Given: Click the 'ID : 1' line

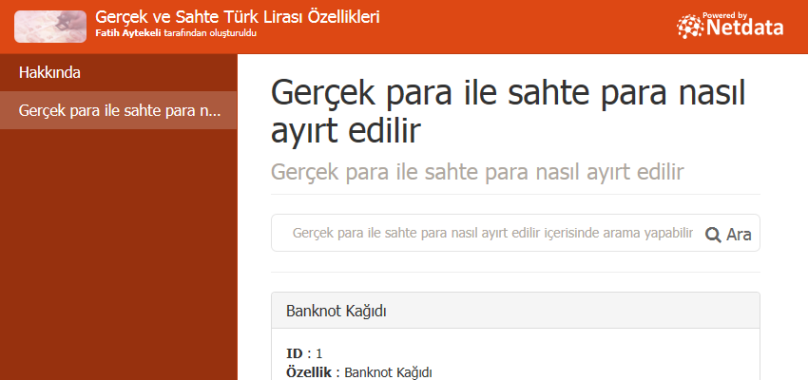Looking at the screenshot, I should [x=304, y=354].
